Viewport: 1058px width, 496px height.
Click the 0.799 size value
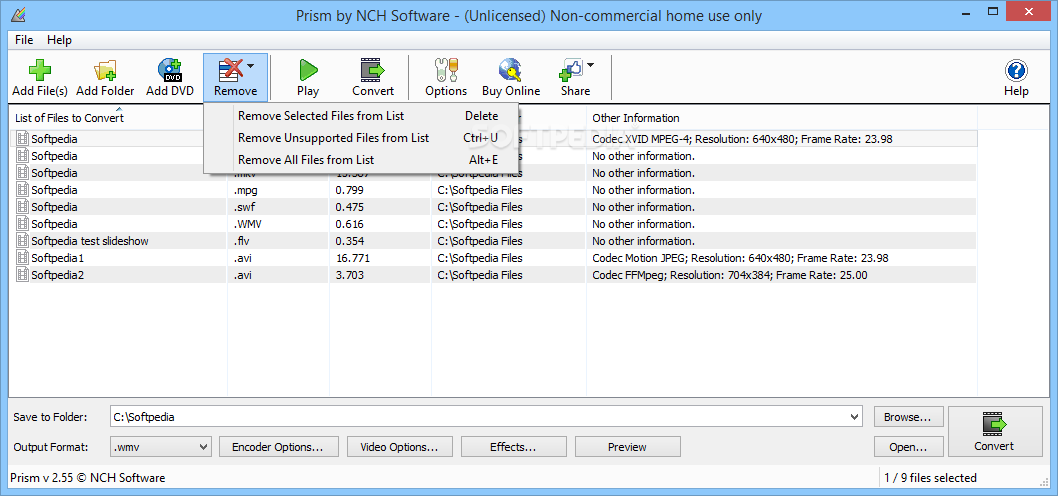pos(350,190)
